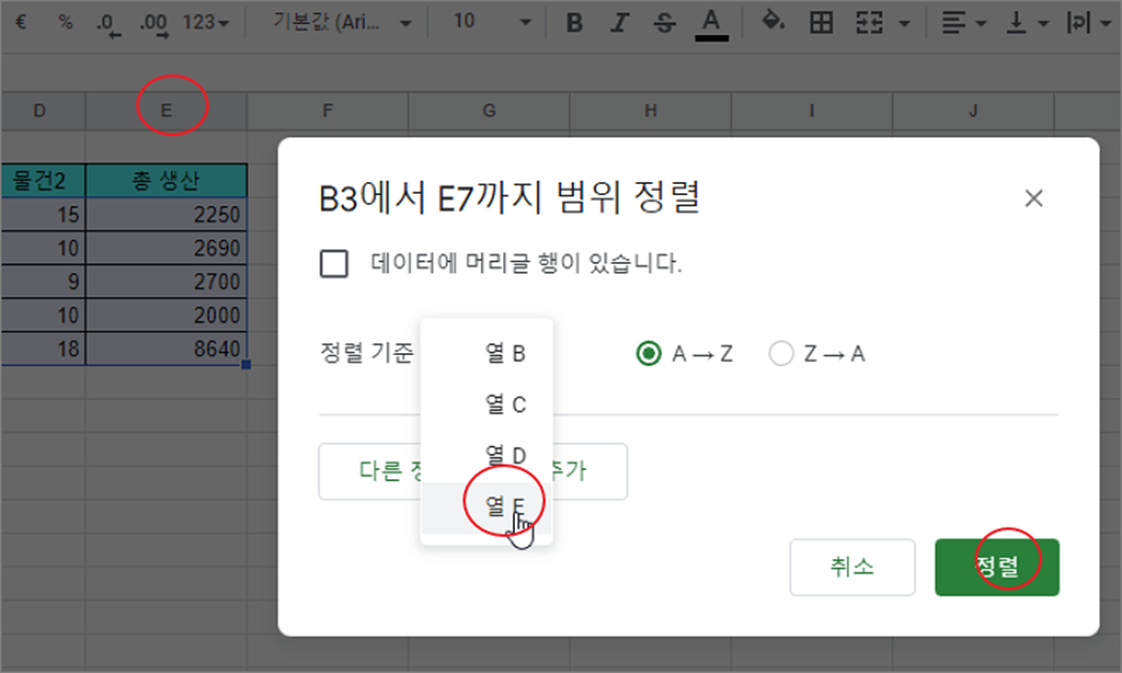Viewport: 1122px width, 673px height.
Task: Open the cell borders tool
Action: (821, 23)
